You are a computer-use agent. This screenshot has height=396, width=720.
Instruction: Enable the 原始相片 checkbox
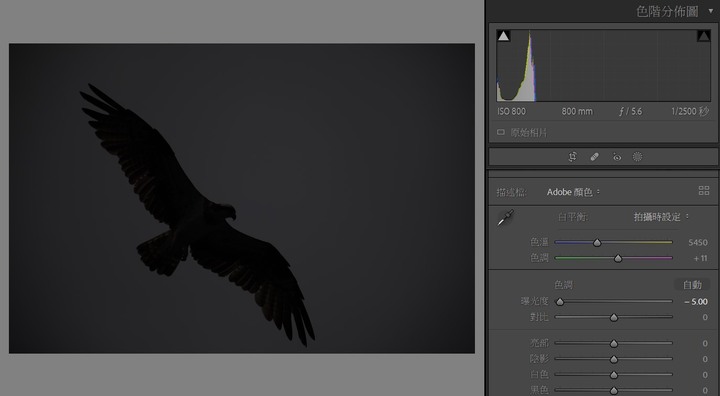tap(501, 132)
